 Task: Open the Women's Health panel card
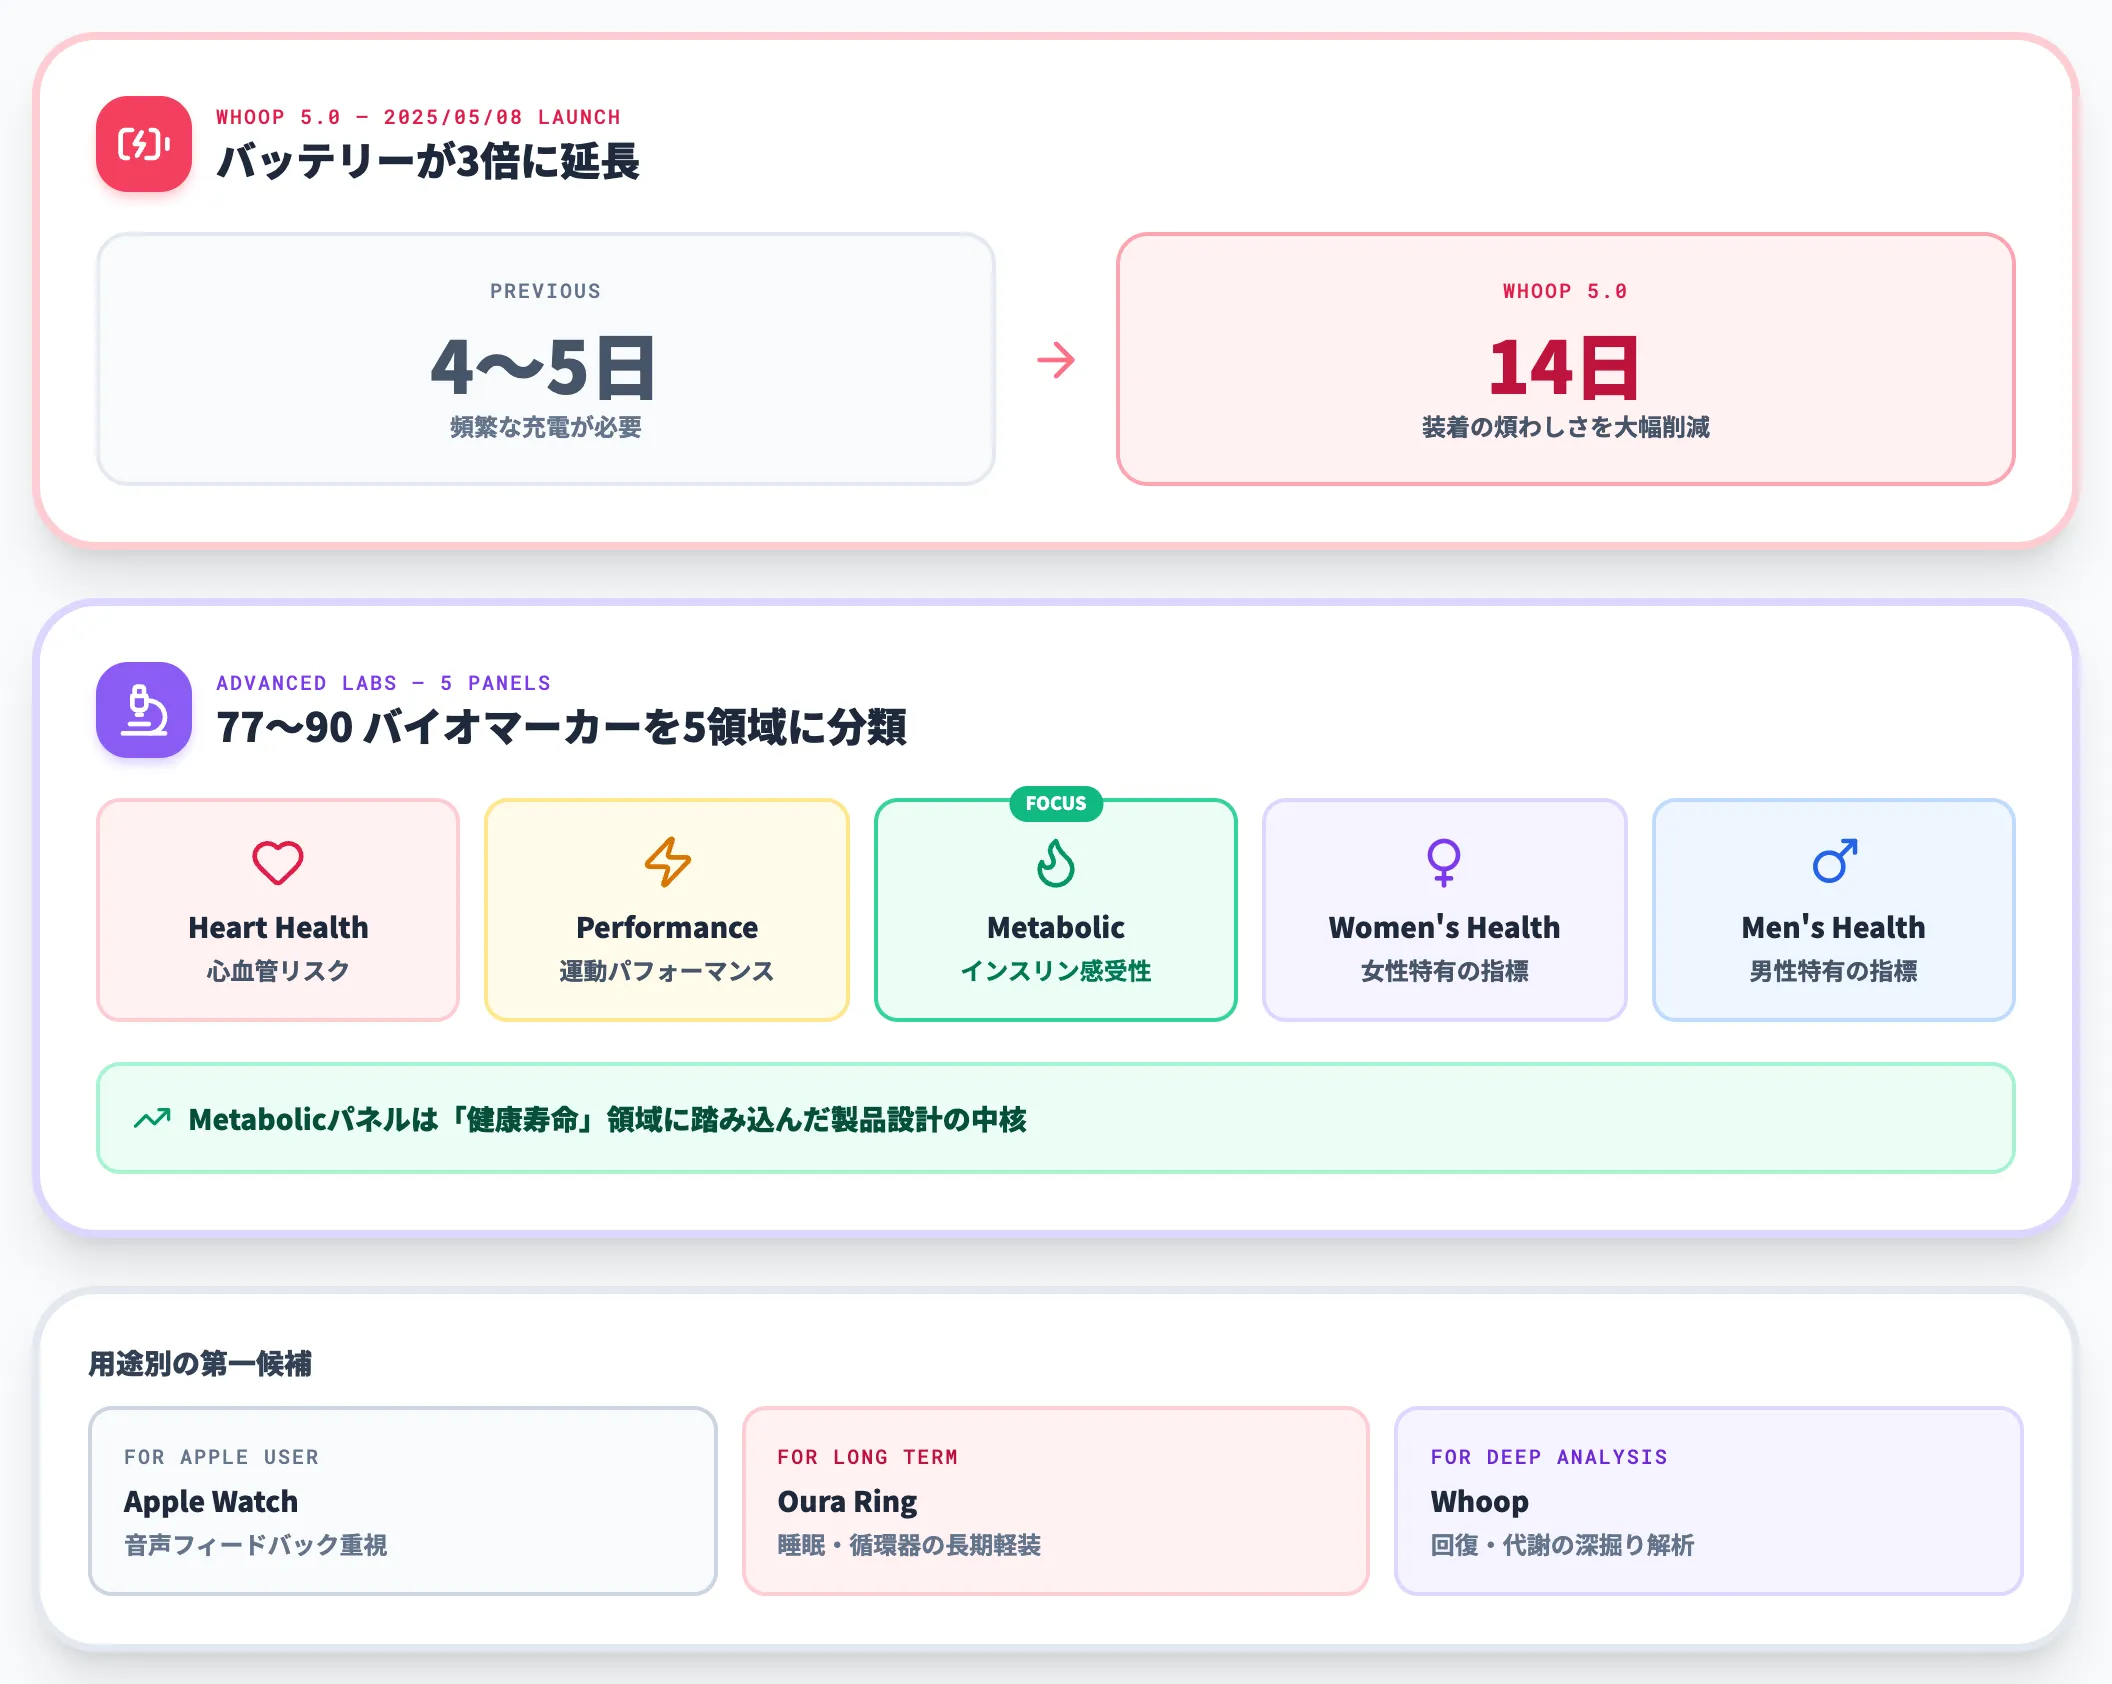(1444, 910)
